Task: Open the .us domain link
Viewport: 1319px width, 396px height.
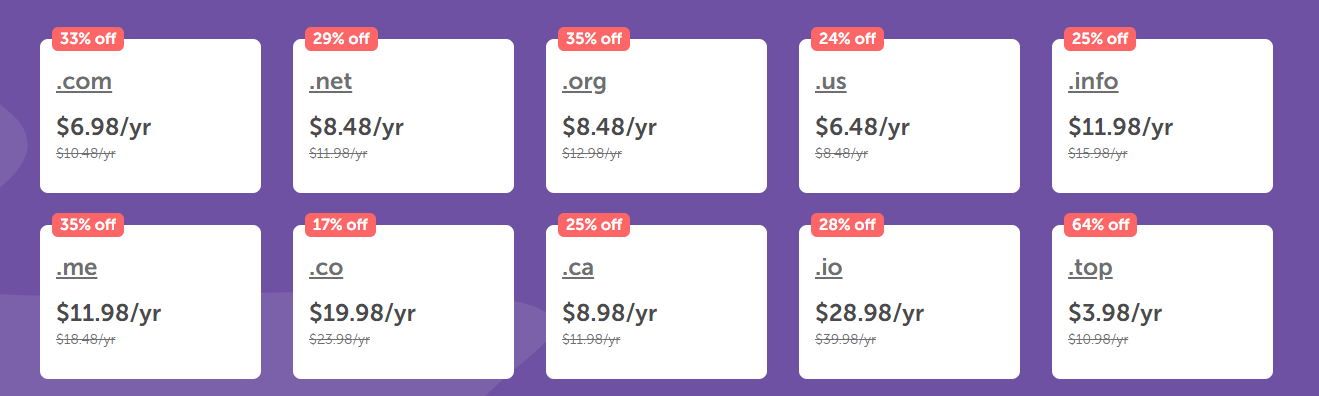Action: click(x=831, y=82)
